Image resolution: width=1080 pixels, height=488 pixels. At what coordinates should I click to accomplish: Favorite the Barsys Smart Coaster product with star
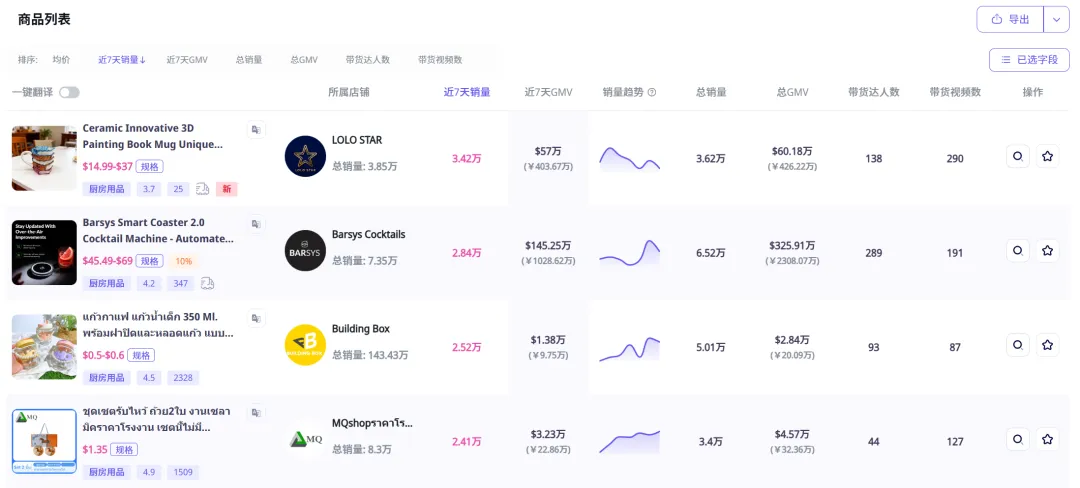tap(1047, 252)
